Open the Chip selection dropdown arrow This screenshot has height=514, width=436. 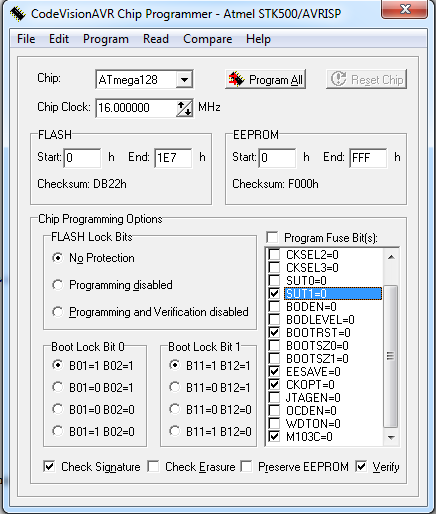[184, 80]
